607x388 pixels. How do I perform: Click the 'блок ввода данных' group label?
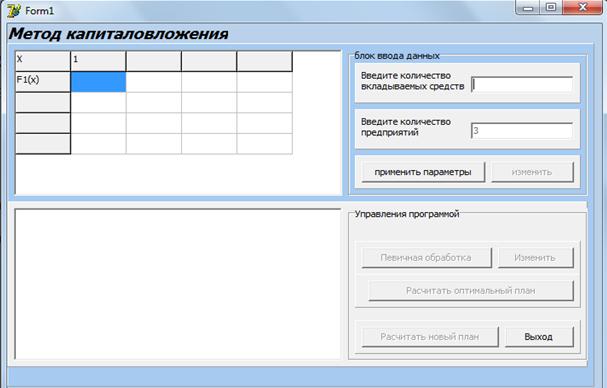(x=397, y=56)
